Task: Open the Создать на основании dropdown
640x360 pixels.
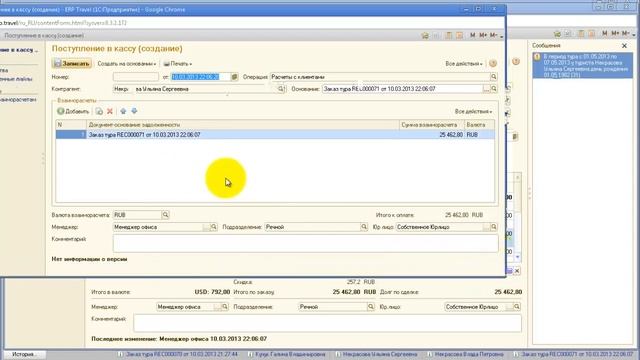Action: click(x=127, y=64)
